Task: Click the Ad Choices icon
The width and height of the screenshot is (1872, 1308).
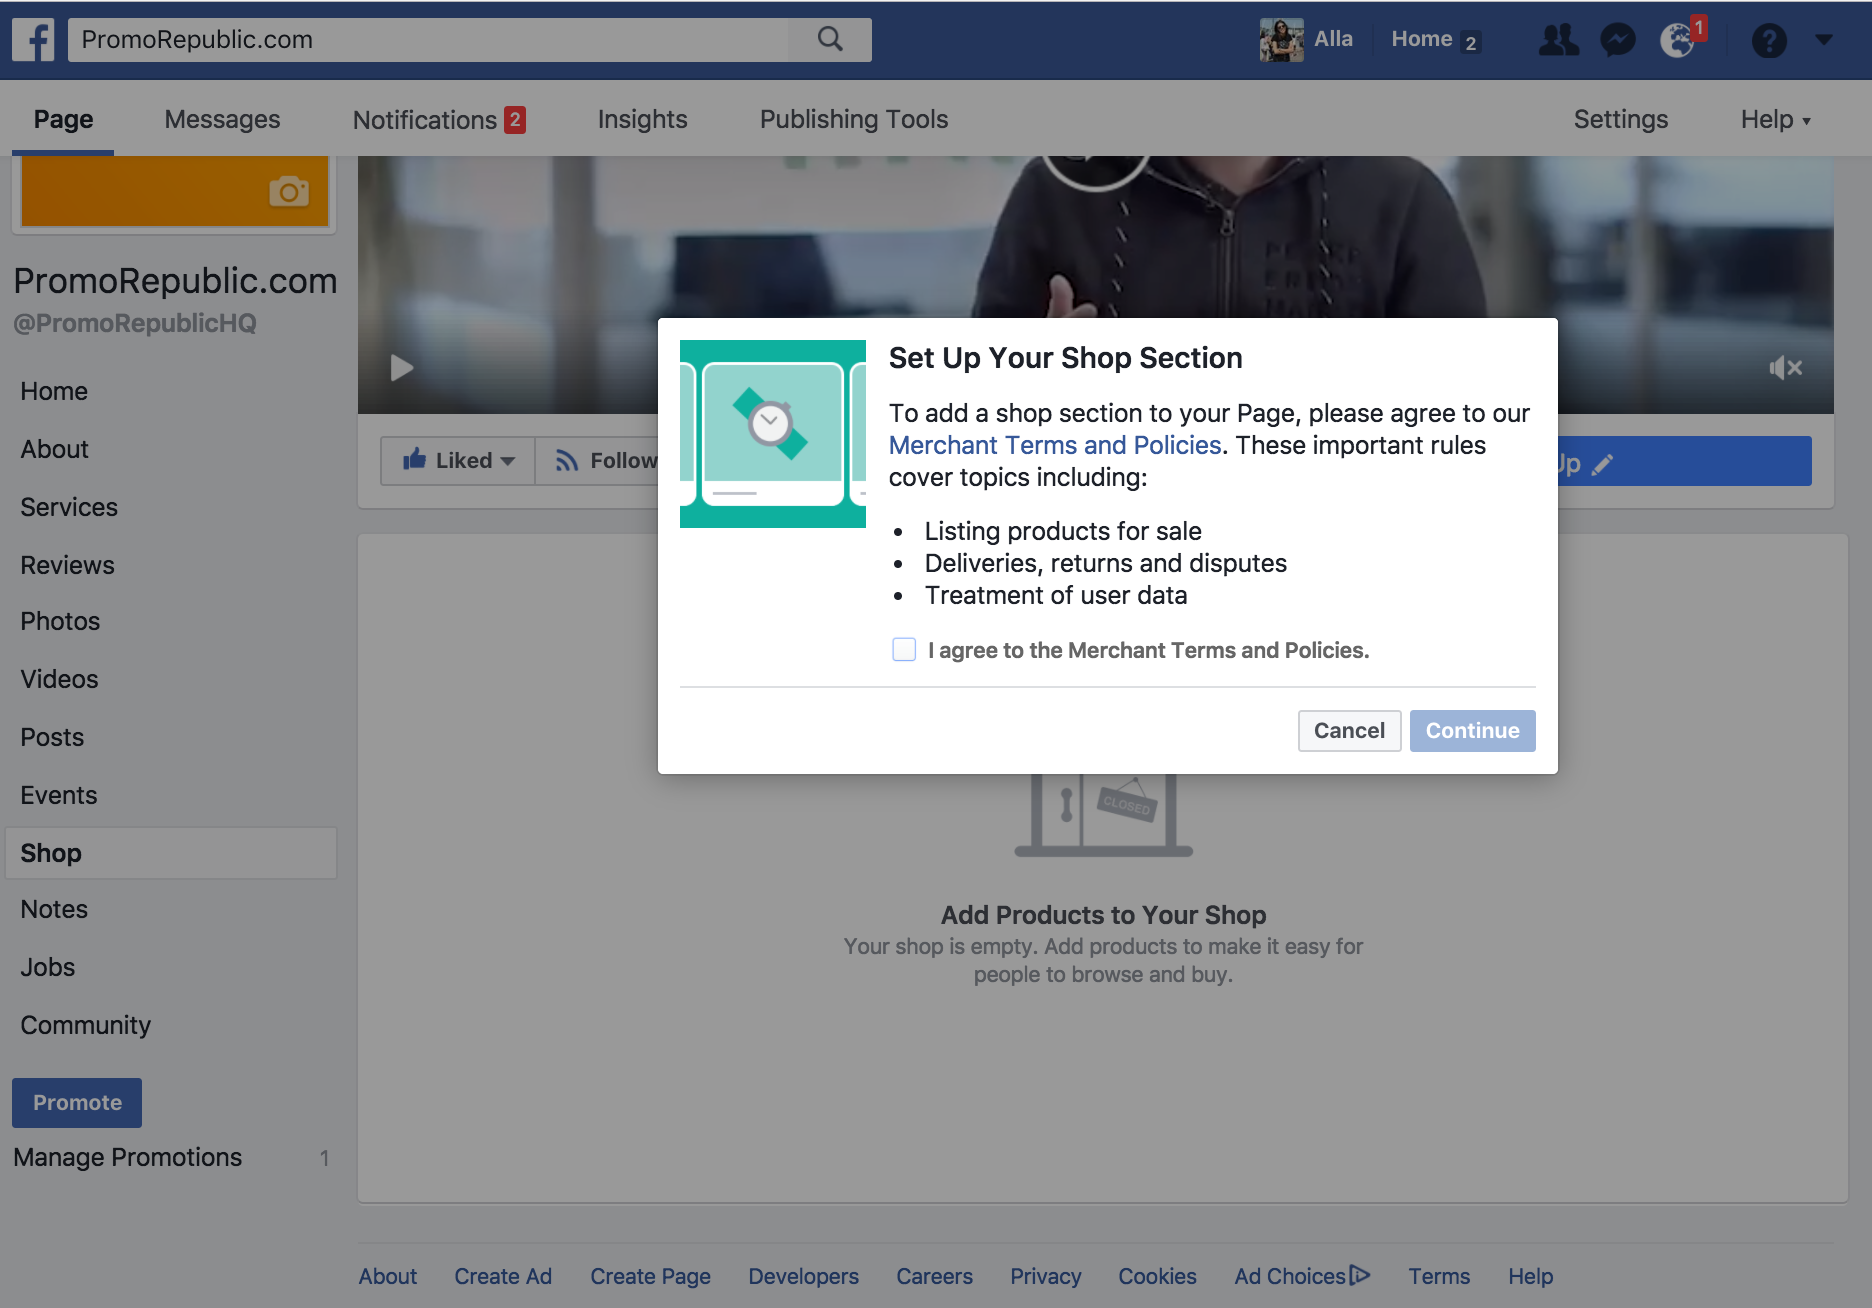Action: 1360,1275
